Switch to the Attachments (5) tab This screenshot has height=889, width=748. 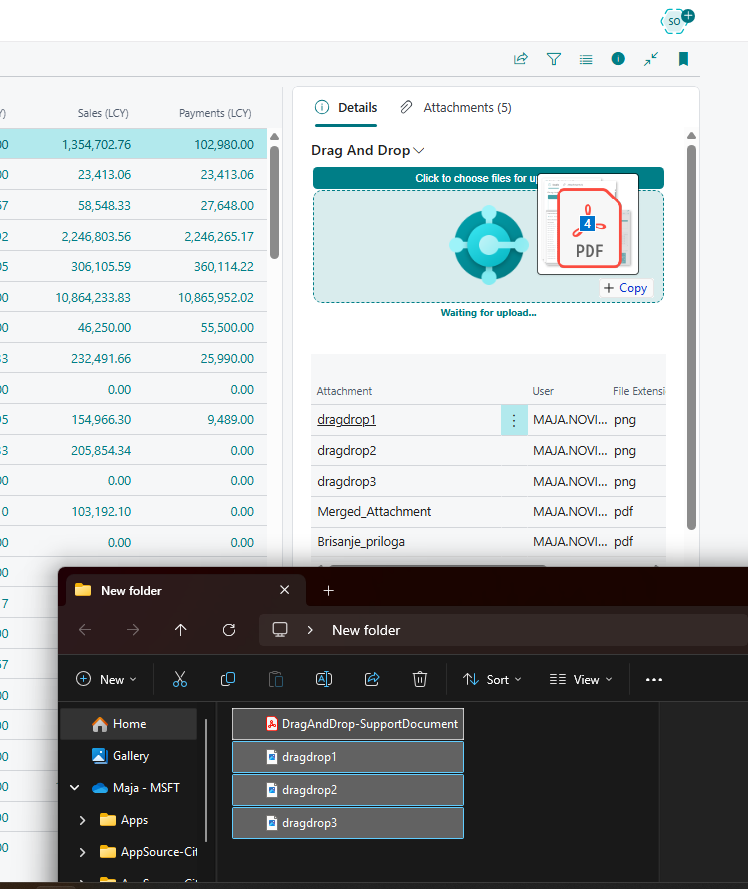[x=455, y=107]
